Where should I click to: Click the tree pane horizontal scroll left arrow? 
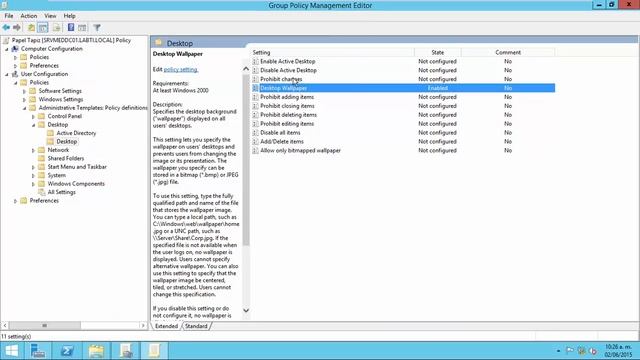pos(5,325)
